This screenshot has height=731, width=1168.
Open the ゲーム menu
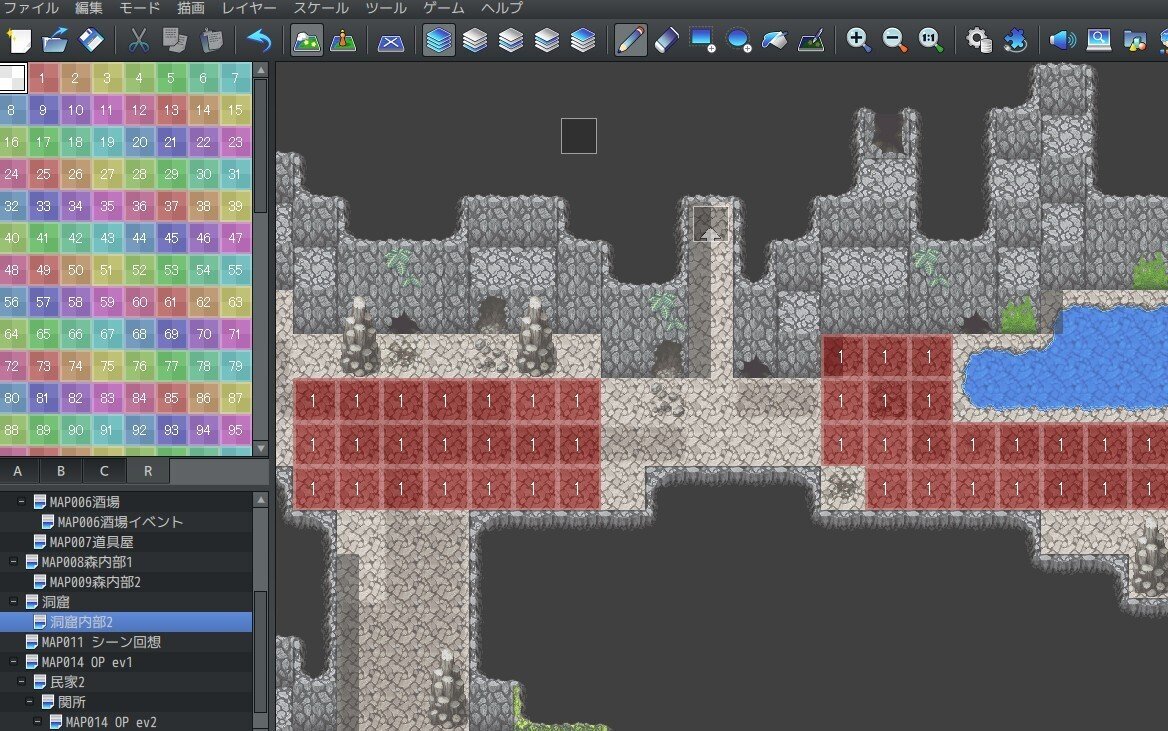444,8
